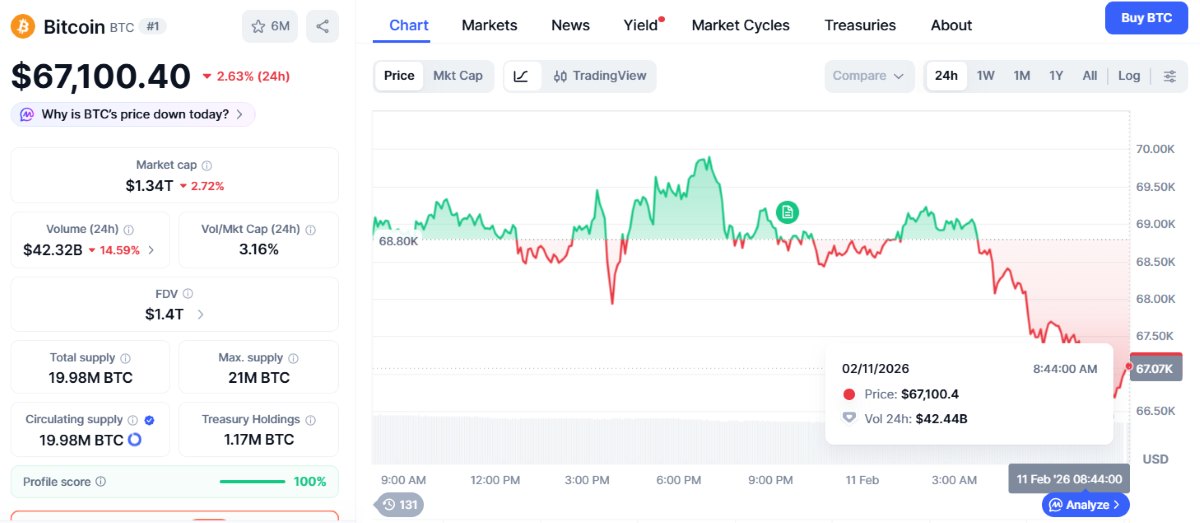Open the About tab
1200x523 pixels.
tap(951, 25)
